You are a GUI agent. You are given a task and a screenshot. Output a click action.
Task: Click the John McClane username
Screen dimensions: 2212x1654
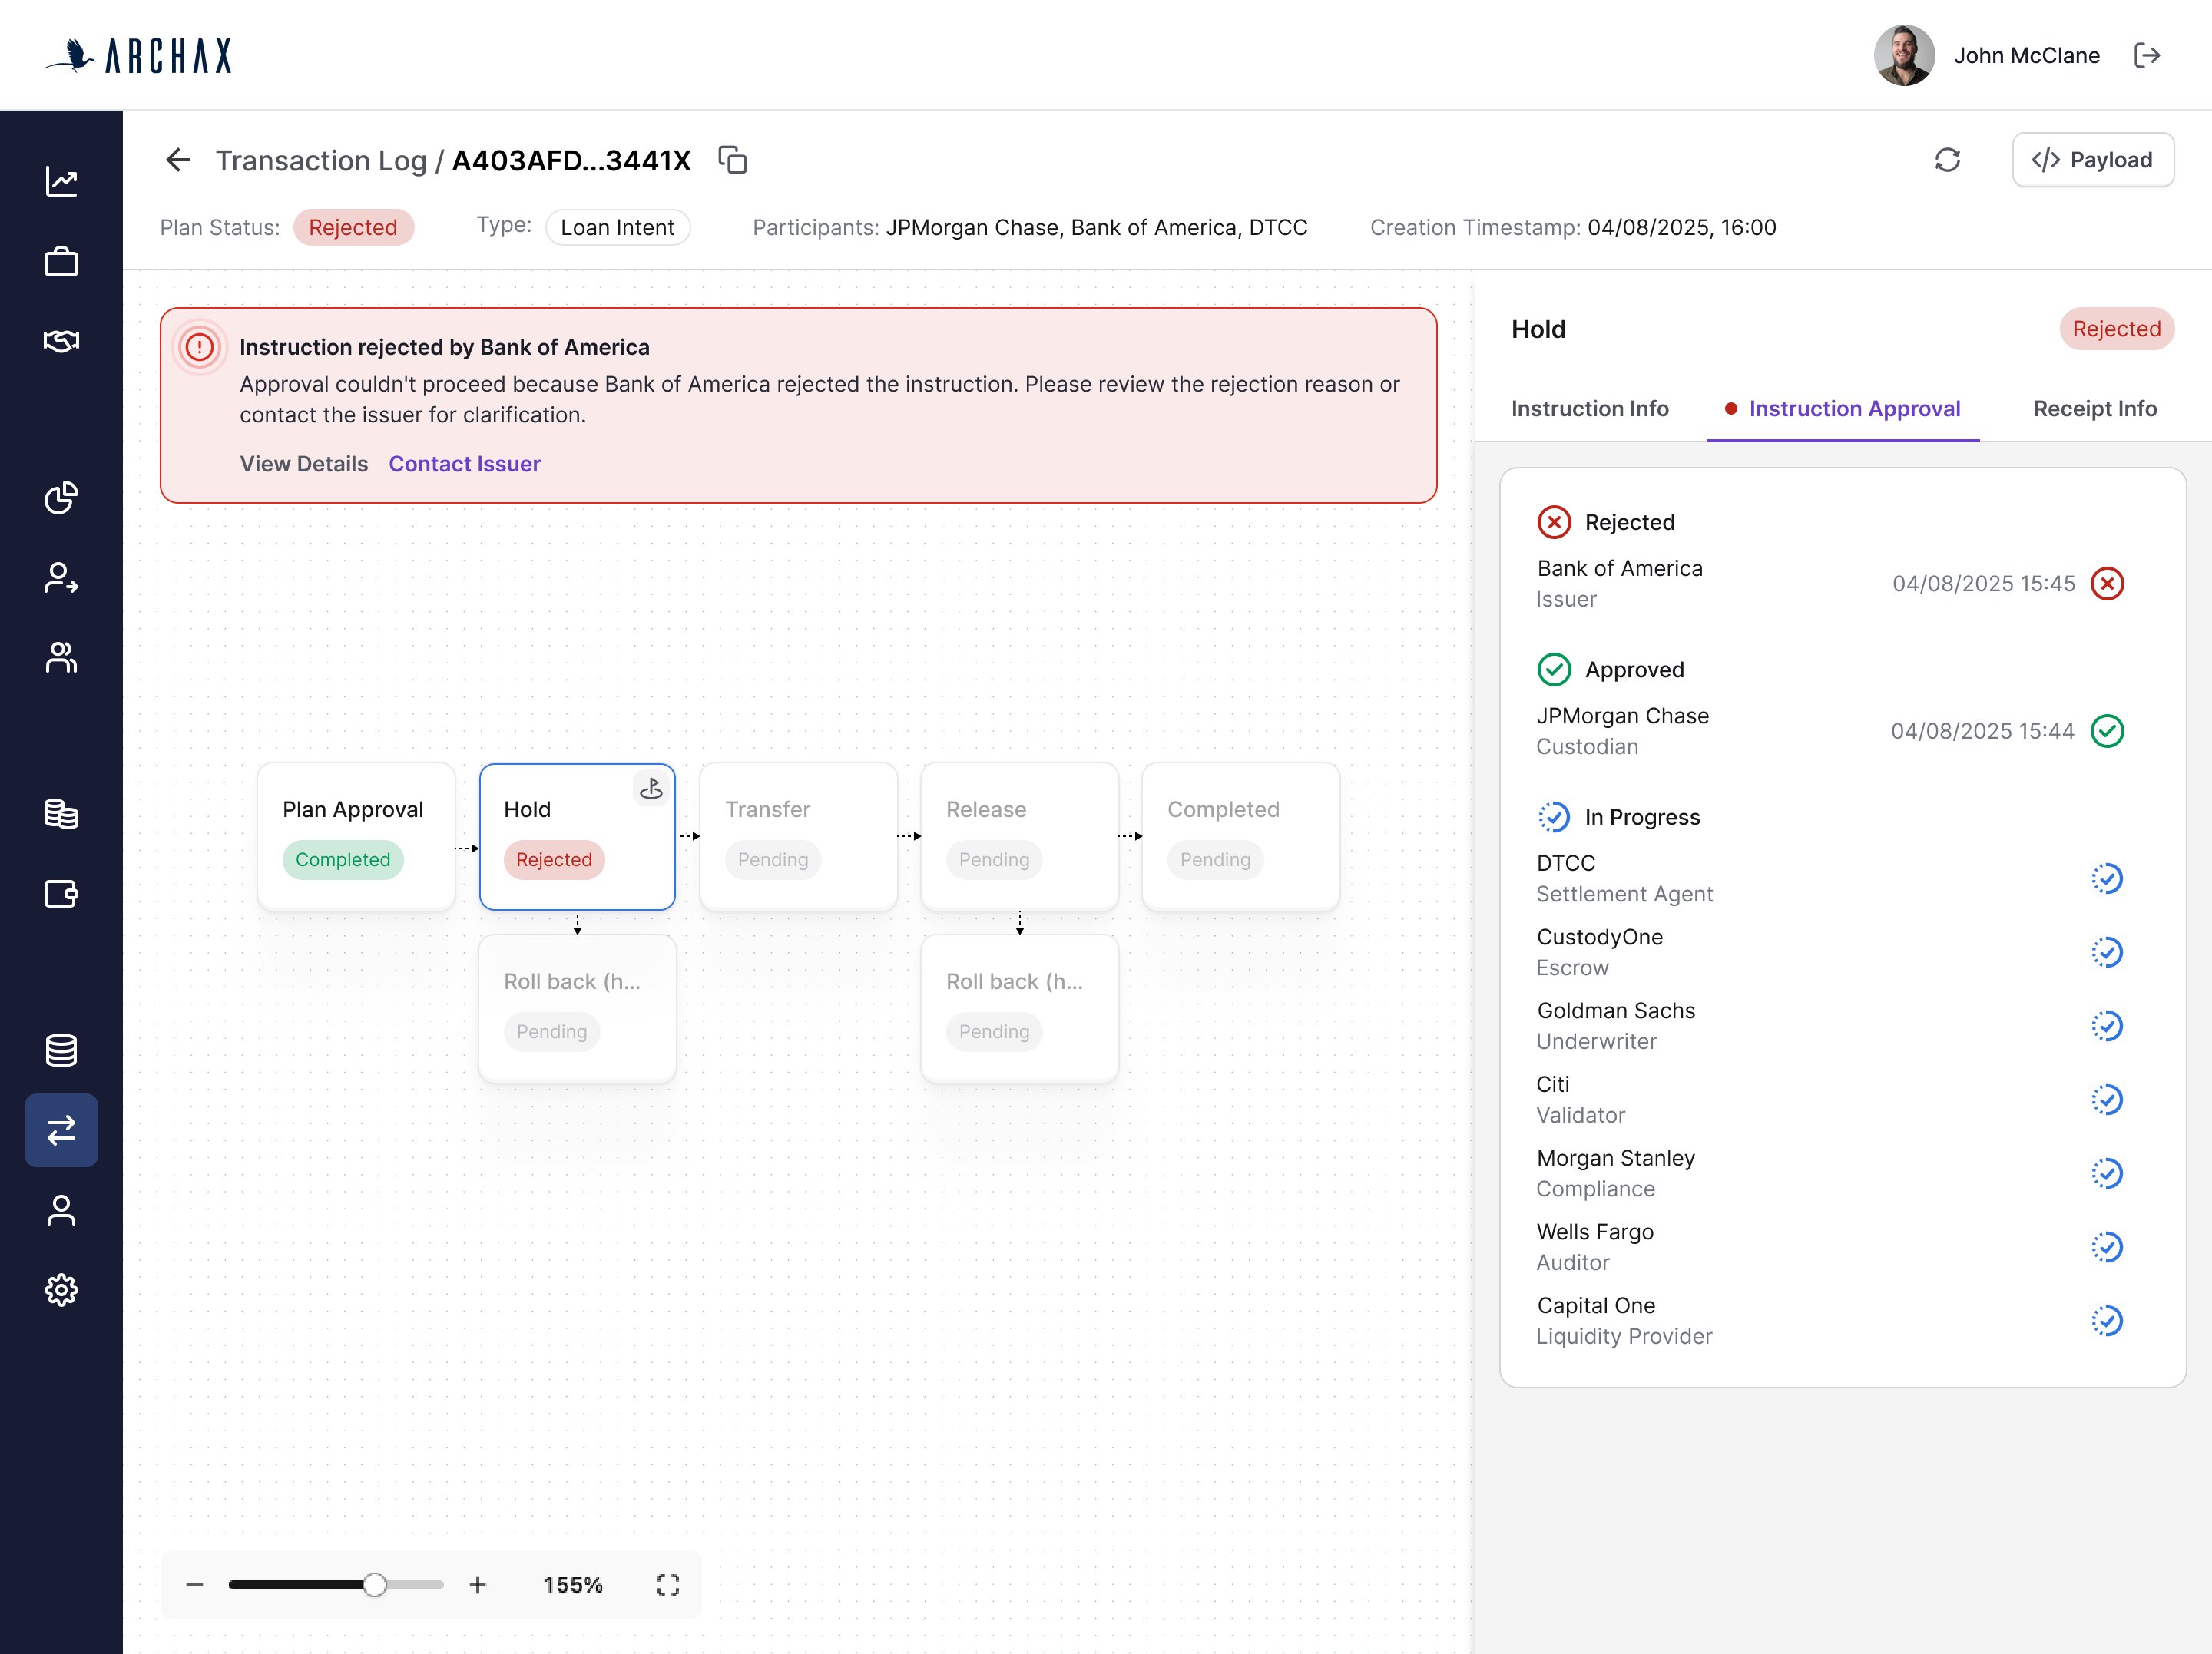coord(2026,55)
